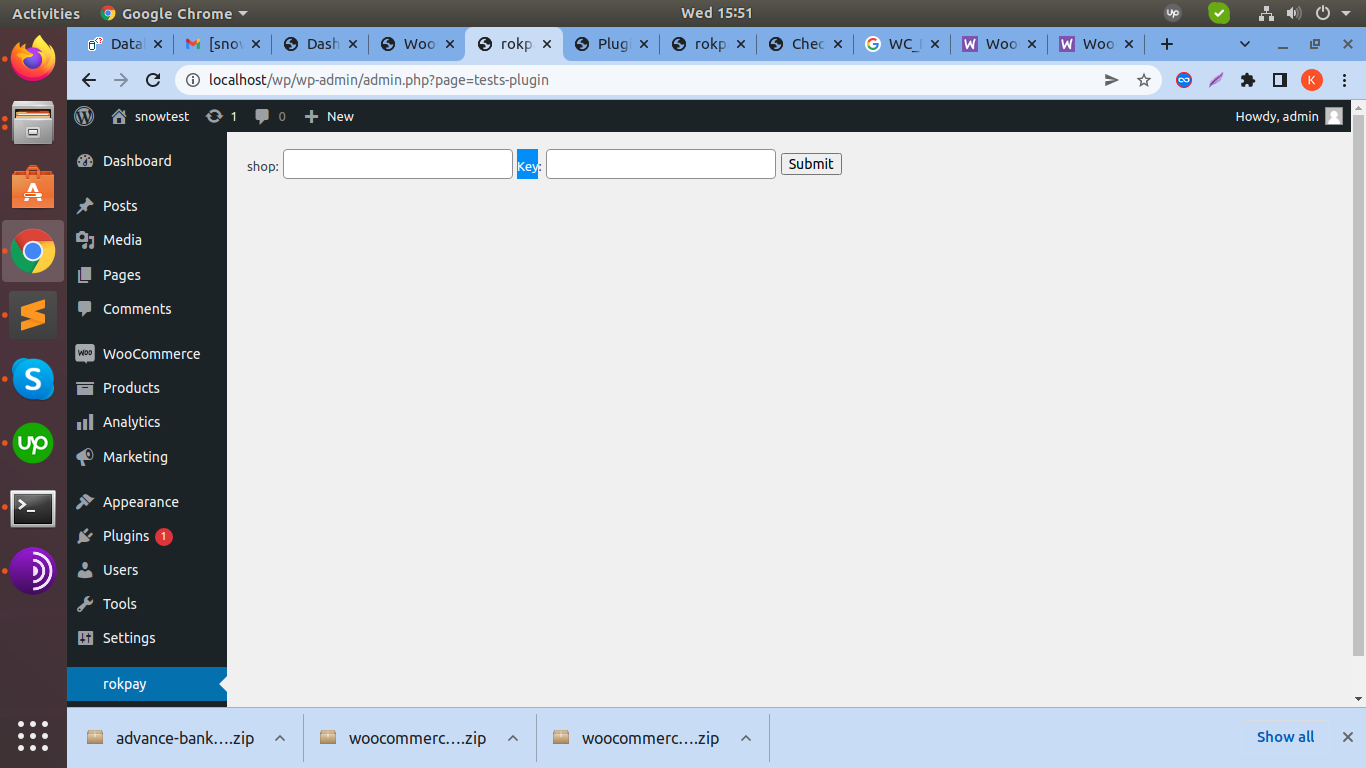
Task: Click the browser back arrow
Action: (x=89, y=80)
